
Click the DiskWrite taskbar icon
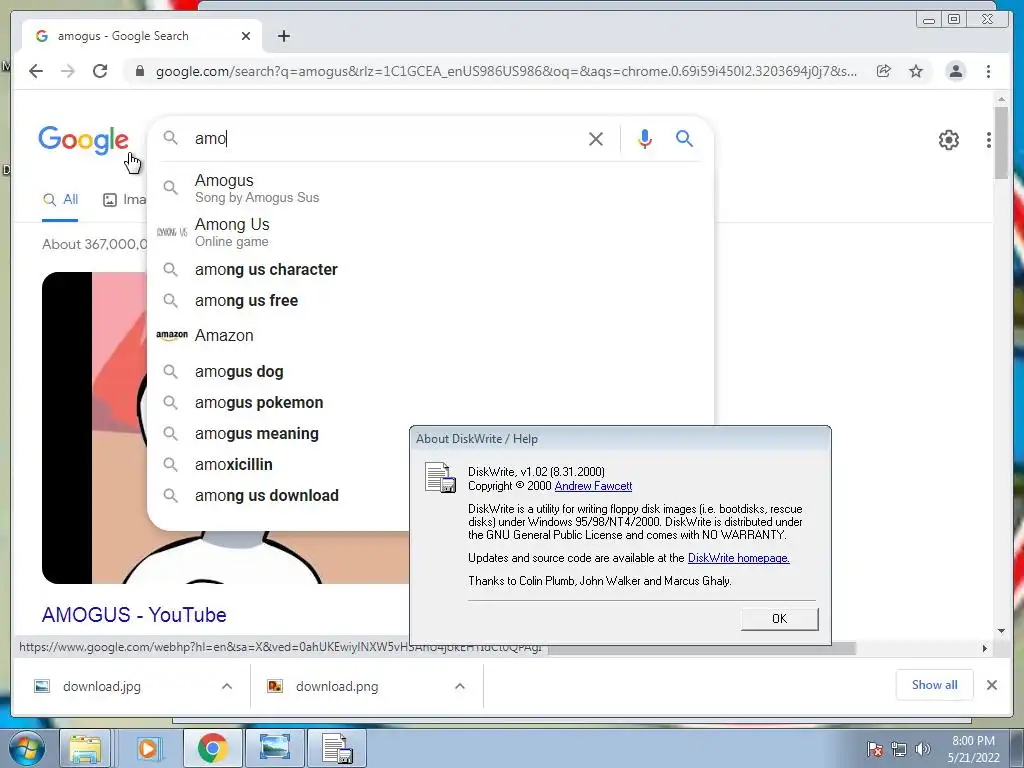[337, 748]
